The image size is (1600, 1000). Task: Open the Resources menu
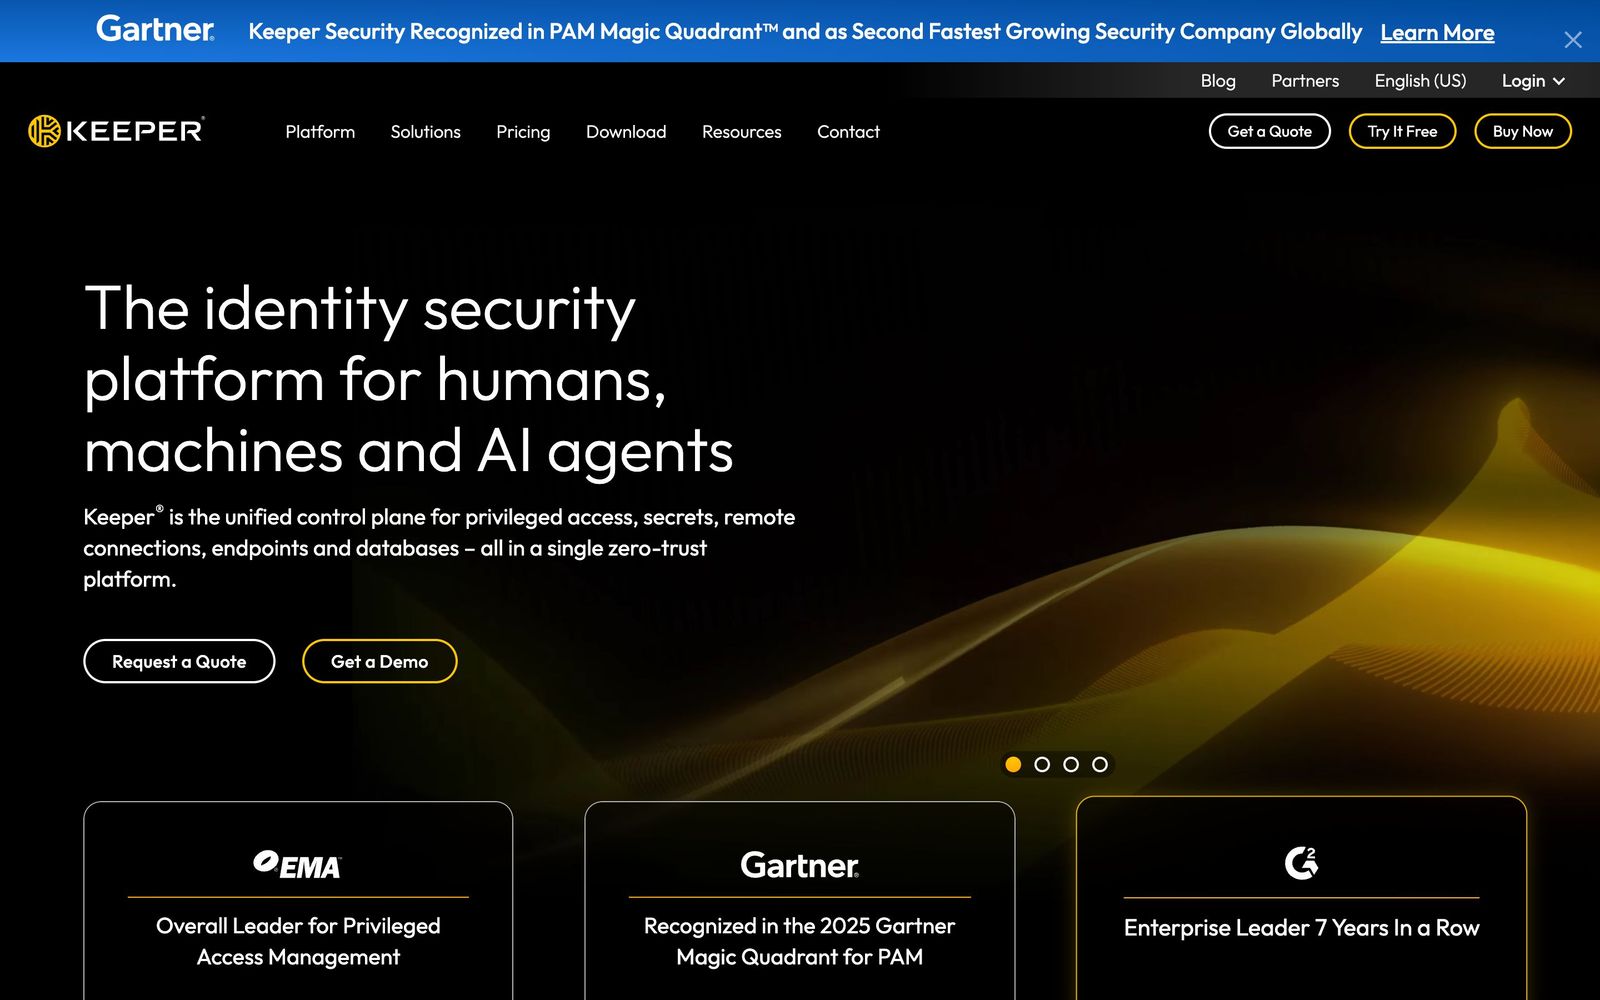point(742,132)
